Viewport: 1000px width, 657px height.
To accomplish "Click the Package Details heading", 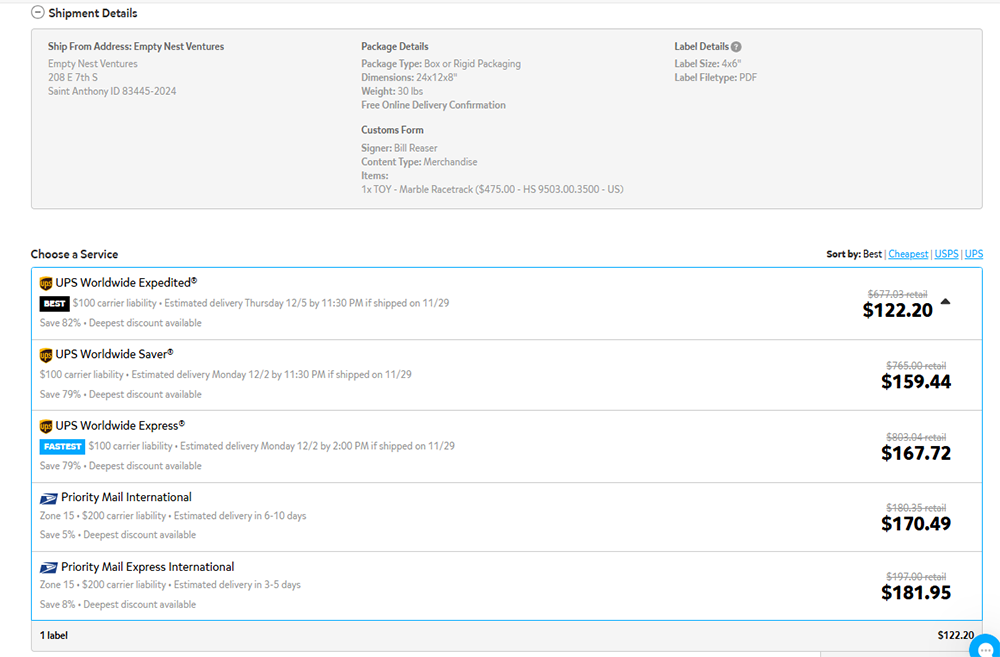I will (x=395, y=47).
